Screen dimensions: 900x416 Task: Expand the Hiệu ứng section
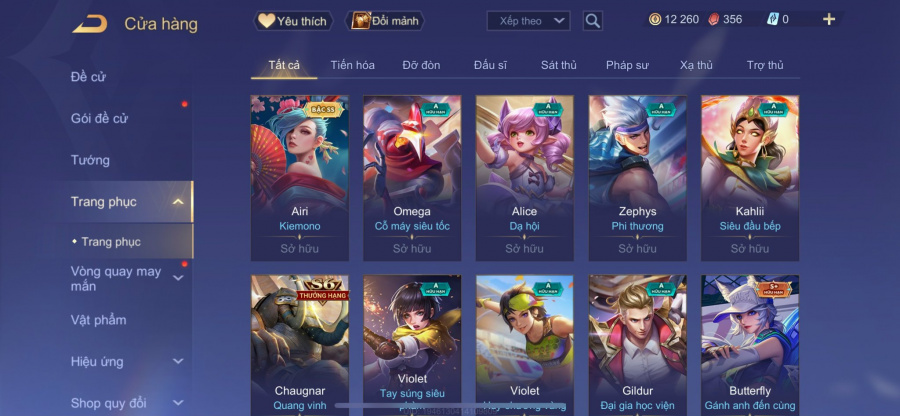[179, 361]
